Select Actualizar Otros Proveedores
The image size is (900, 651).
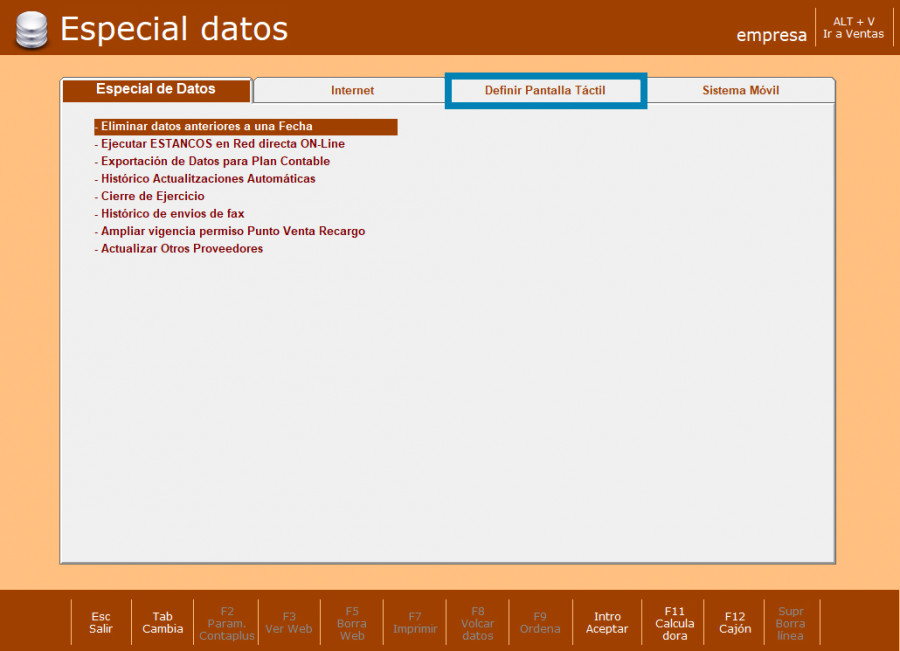point(181,249)
